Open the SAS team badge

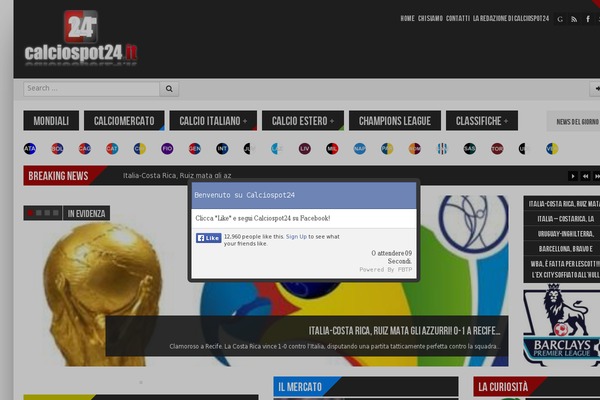point(470,149)
